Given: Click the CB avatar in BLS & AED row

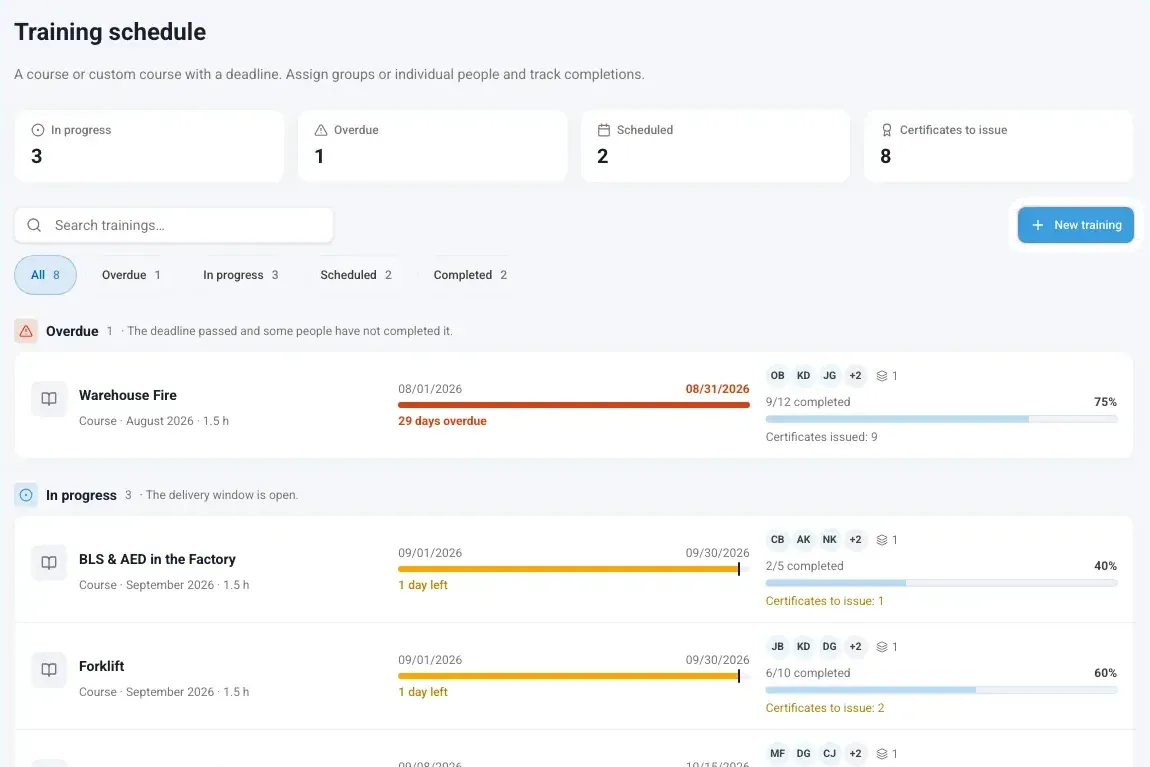Looking at the screenshot, I should click(x=777, y=540).
